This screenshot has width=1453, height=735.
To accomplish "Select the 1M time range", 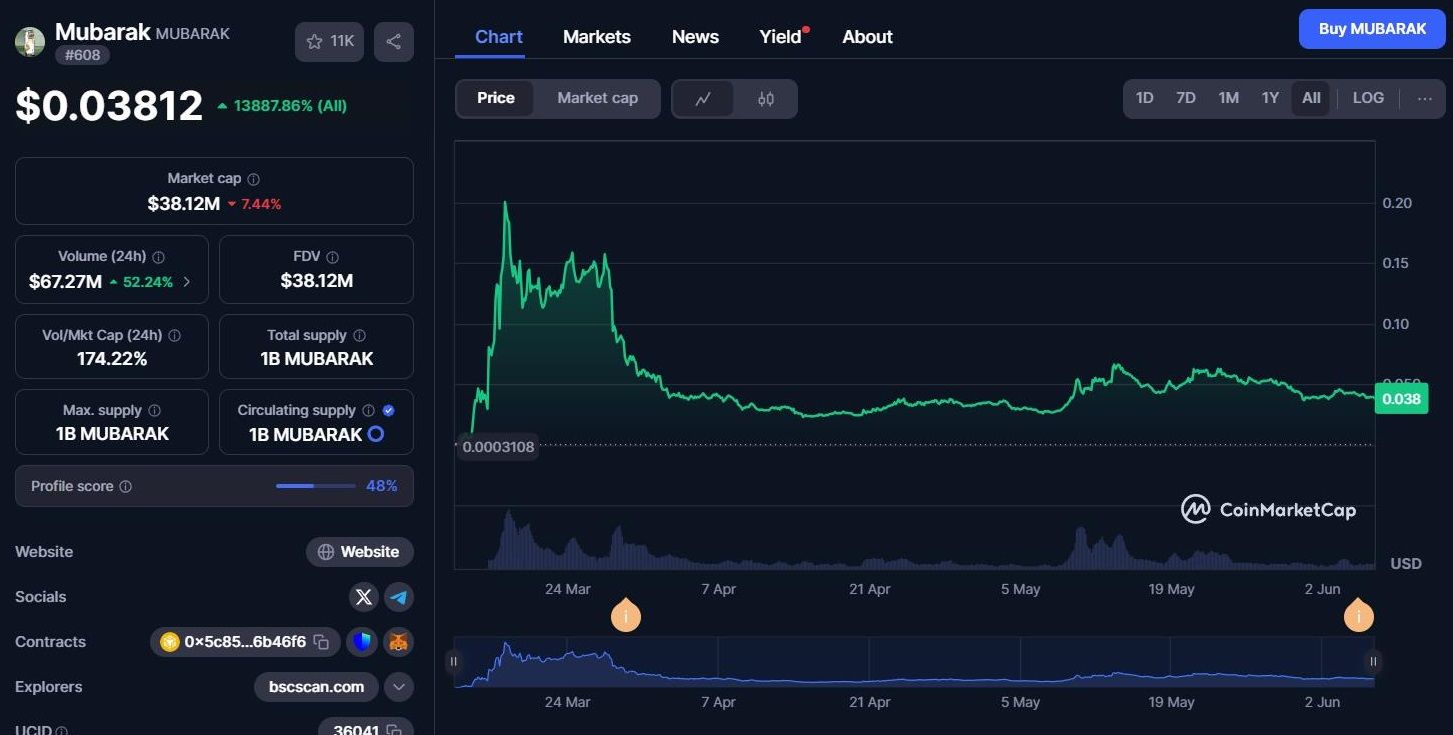I will [1229, 98].
